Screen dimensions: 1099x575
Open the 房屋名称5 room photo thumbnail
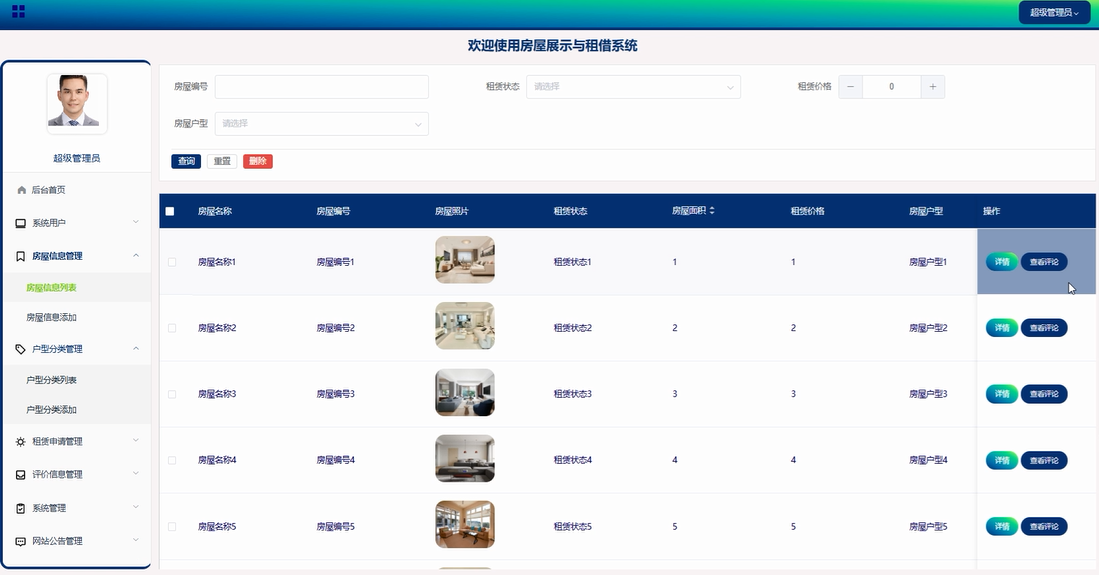point(465,525)
